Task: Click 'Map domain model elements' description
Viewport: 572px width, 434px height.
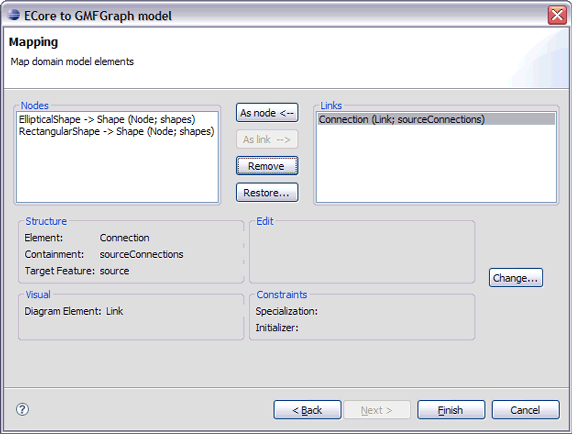Action: 72,62
